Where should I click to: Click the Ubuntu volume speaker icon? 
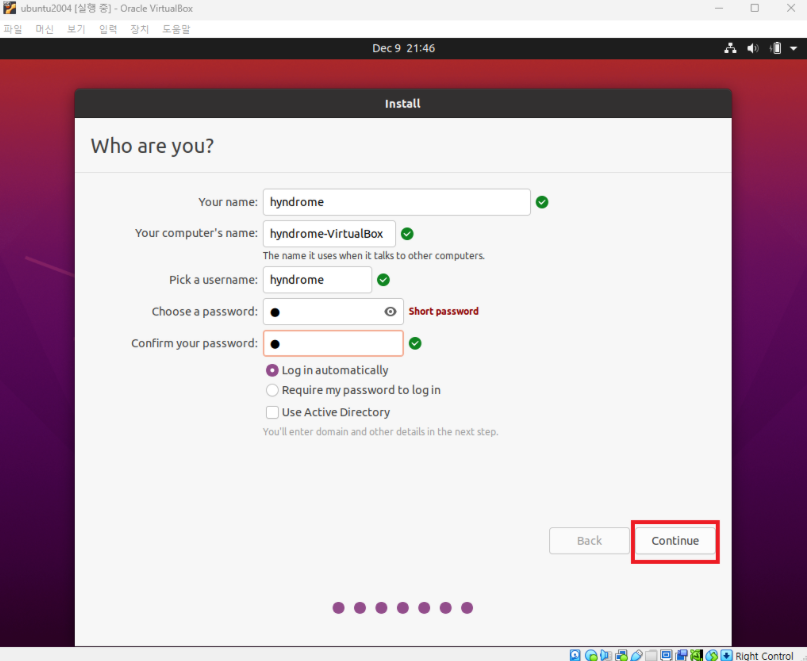pos(752,48)
